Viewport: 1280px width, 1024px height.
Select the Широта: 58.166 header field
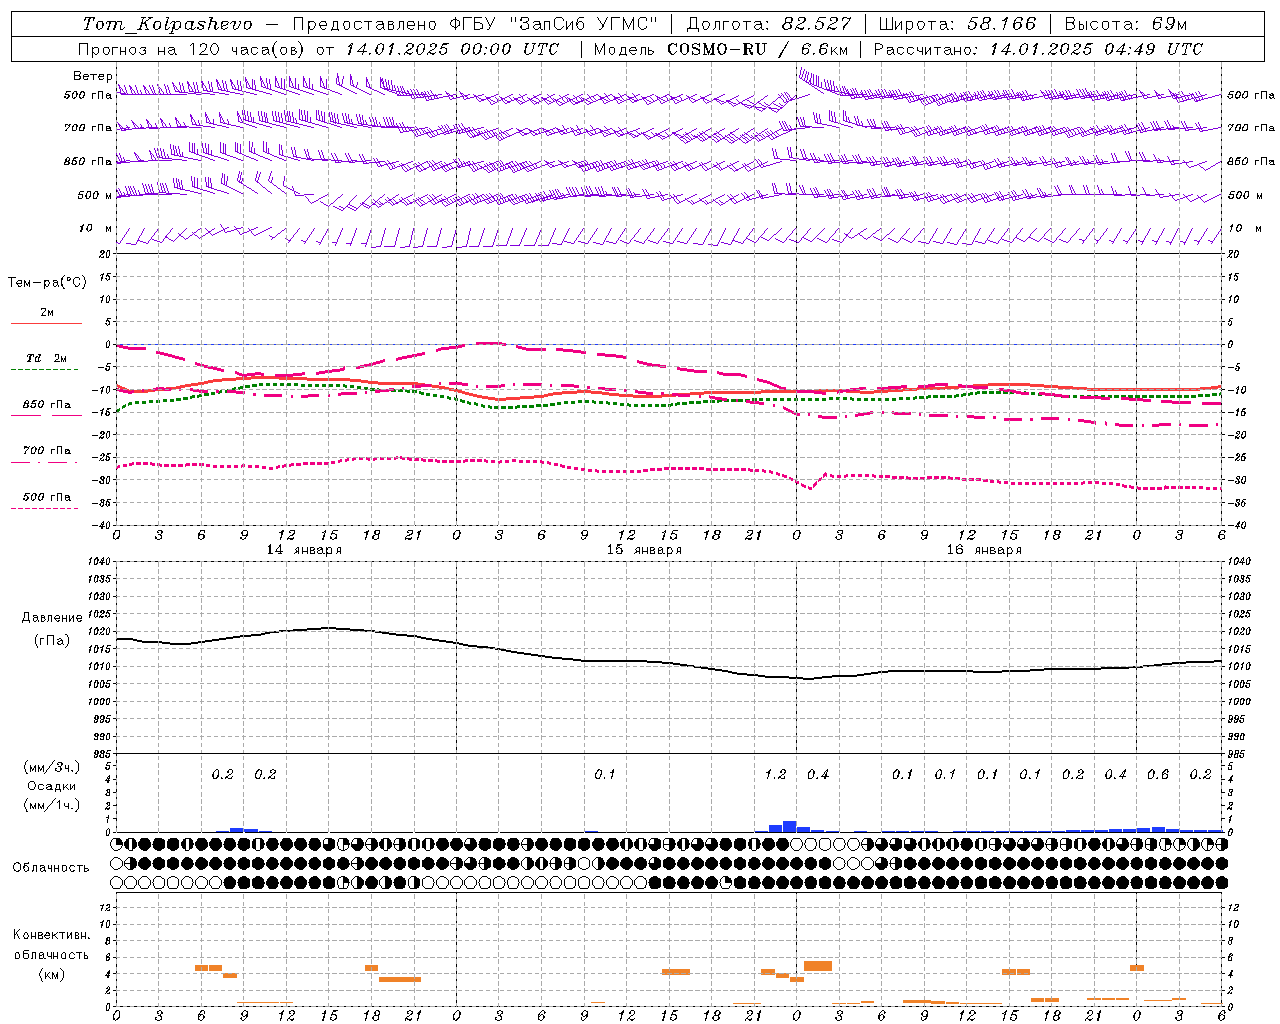(957, 24)
